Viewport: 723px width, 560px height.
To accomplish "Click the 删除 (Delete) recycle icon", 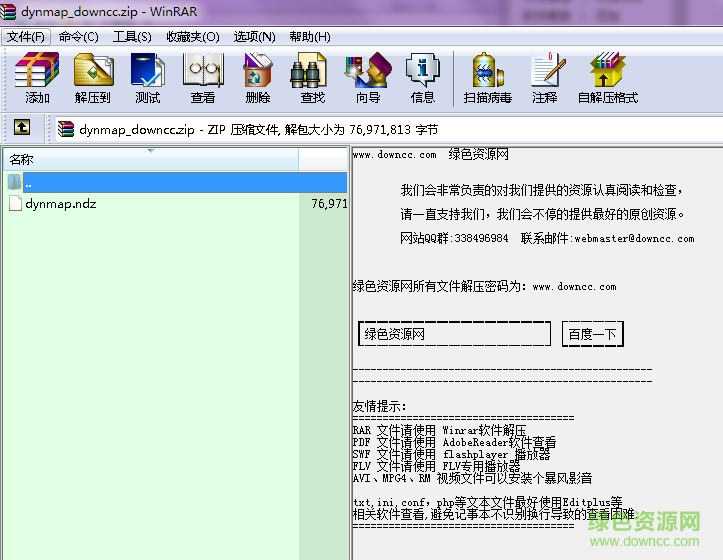I will click(x=258, y=78).
